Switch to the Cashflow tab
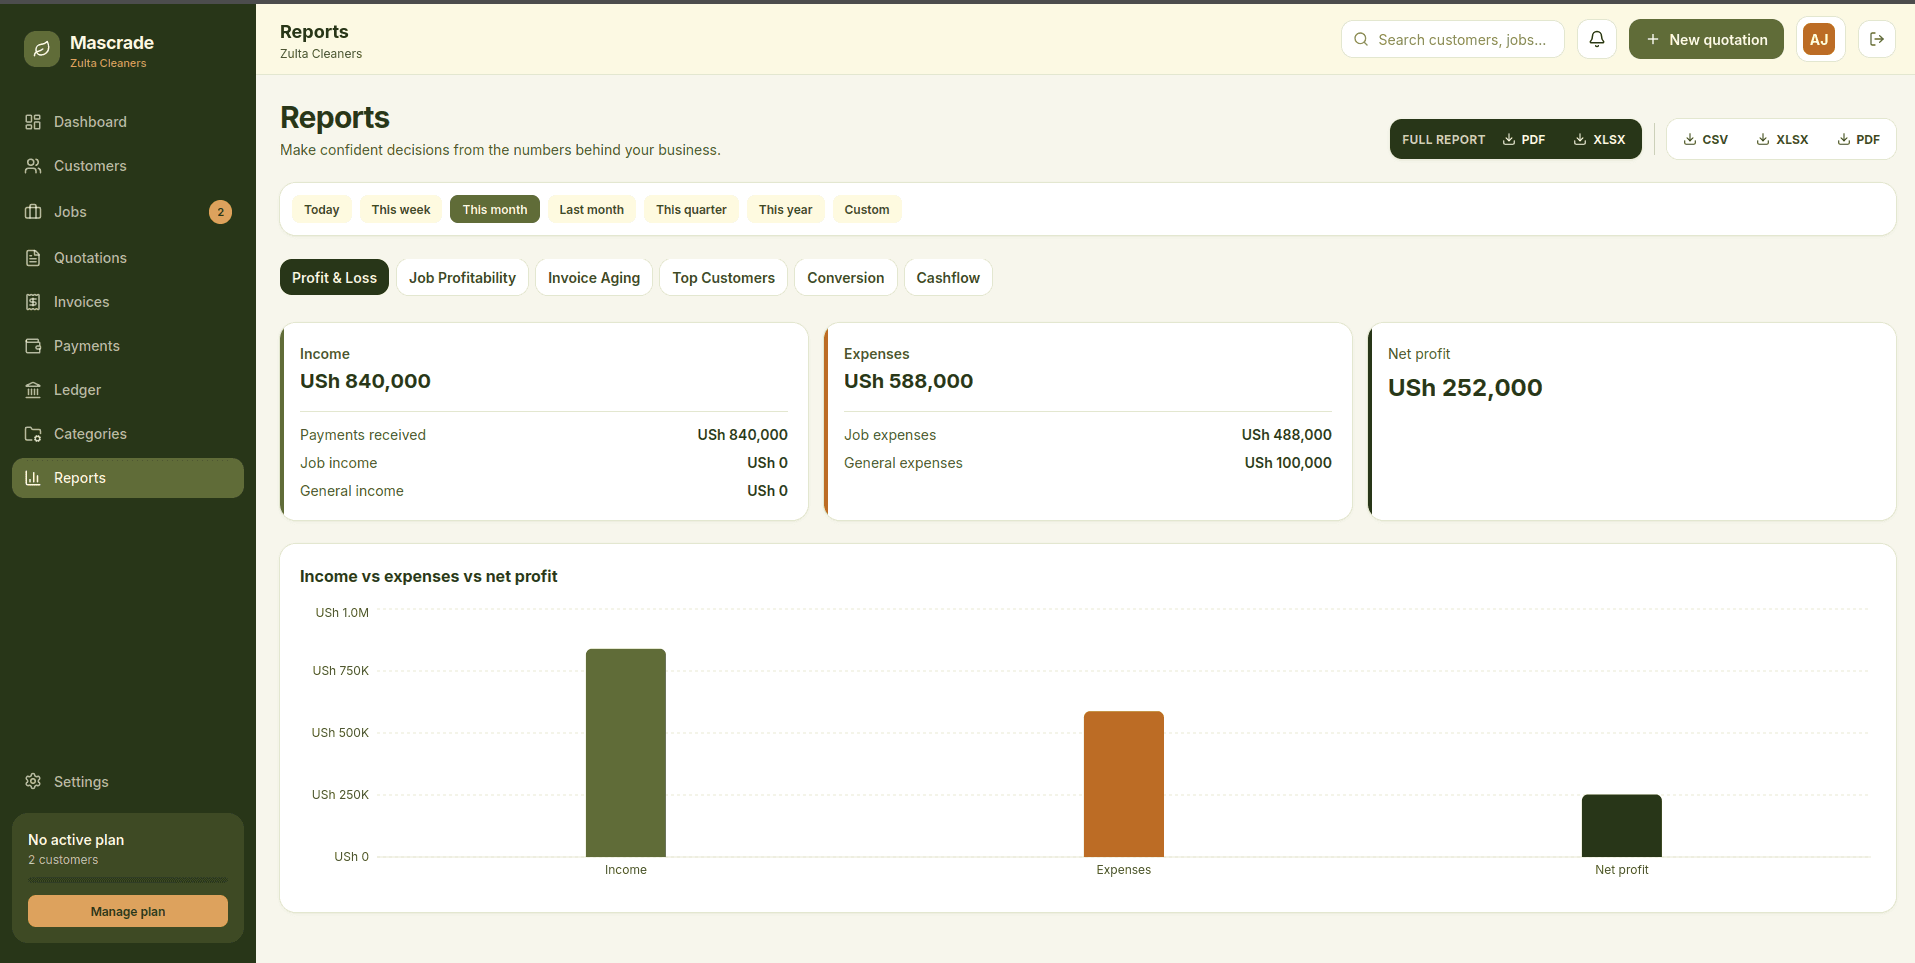 [948, 278]
